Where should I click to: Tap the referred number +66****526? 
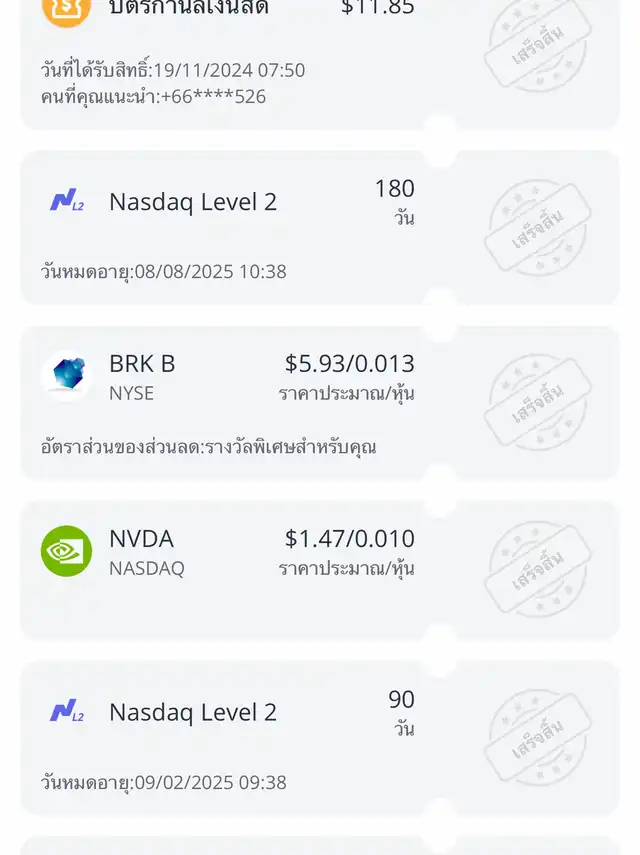click(x=153, y=97)
